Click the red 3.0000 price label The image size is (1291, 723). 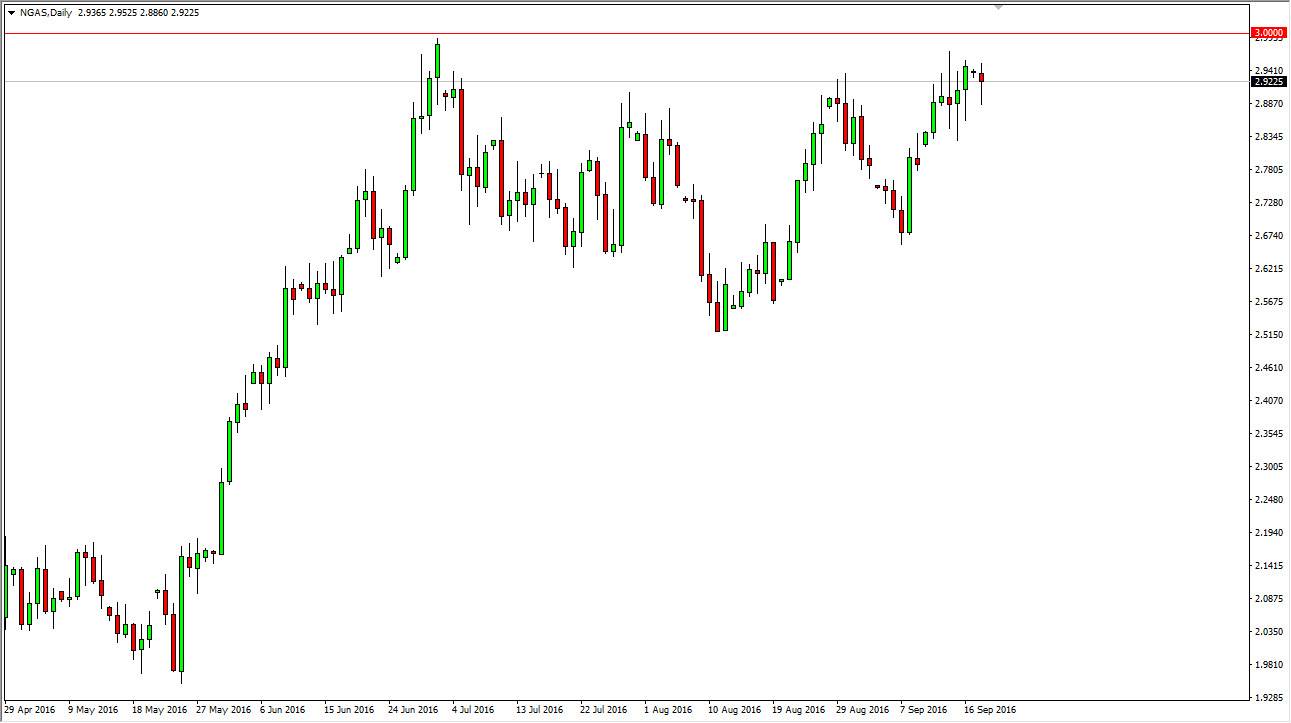pos(1269,33)
